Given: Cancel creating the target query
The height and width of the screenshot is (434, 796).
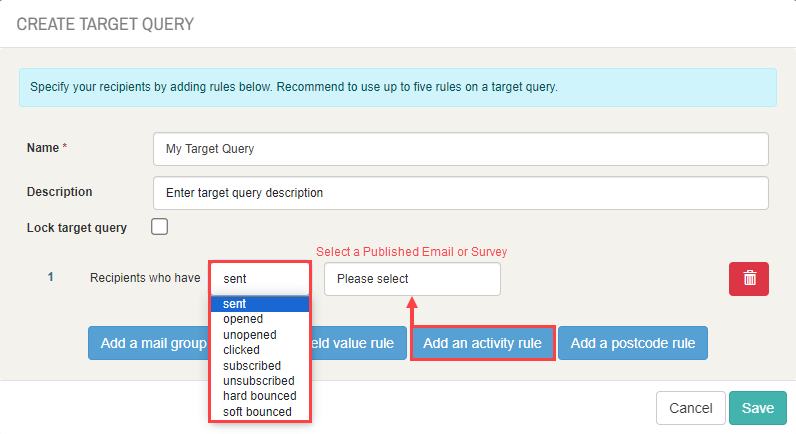Looking at the screenshot, I should click(x=690, y=408).
